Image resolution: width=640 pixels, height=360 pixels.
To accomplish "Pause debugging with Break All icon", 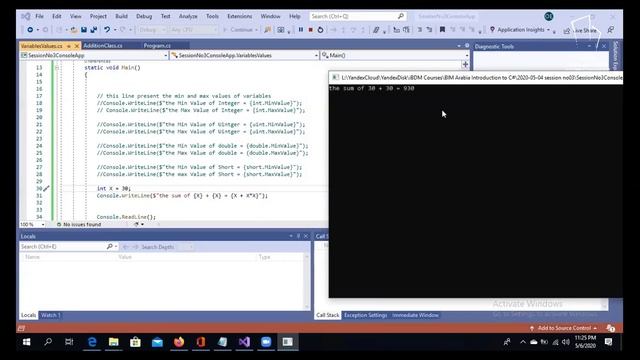I will (301, 30).
